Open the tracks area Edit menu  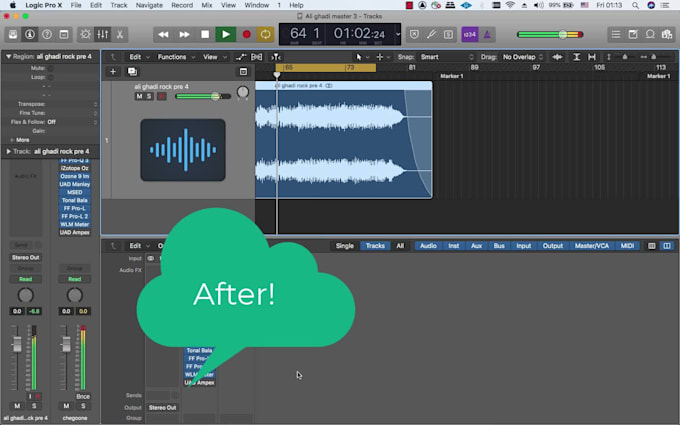[139, 57]
